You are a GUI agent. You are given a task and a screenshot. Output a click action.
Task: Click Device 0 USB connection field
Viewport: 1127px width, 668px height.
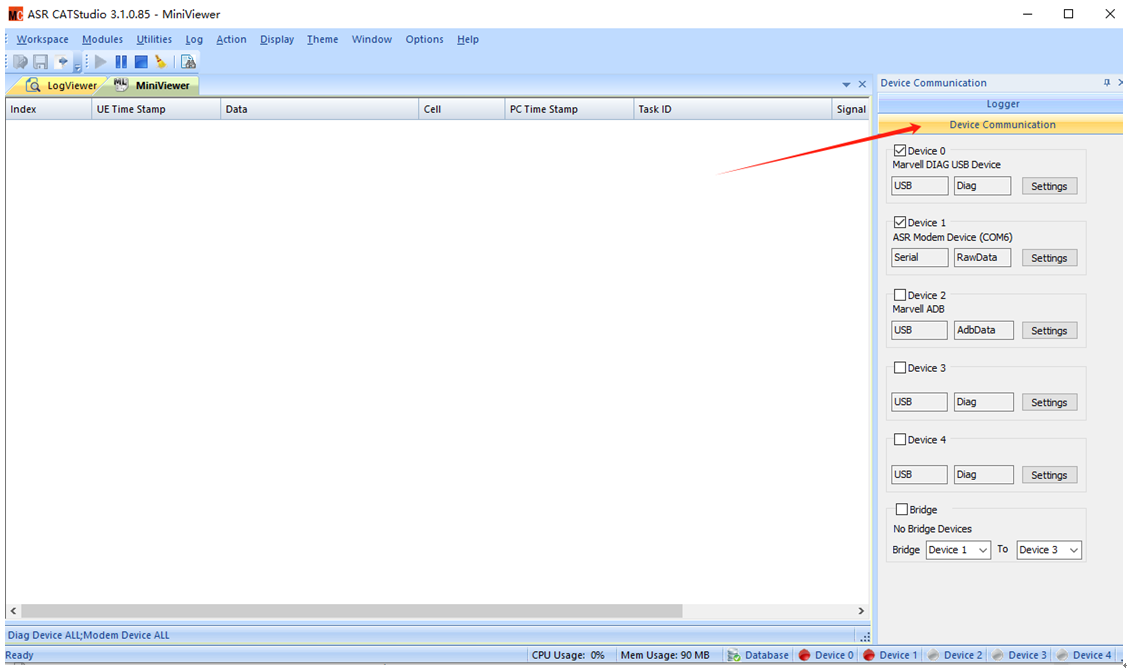tap(919, 186)
